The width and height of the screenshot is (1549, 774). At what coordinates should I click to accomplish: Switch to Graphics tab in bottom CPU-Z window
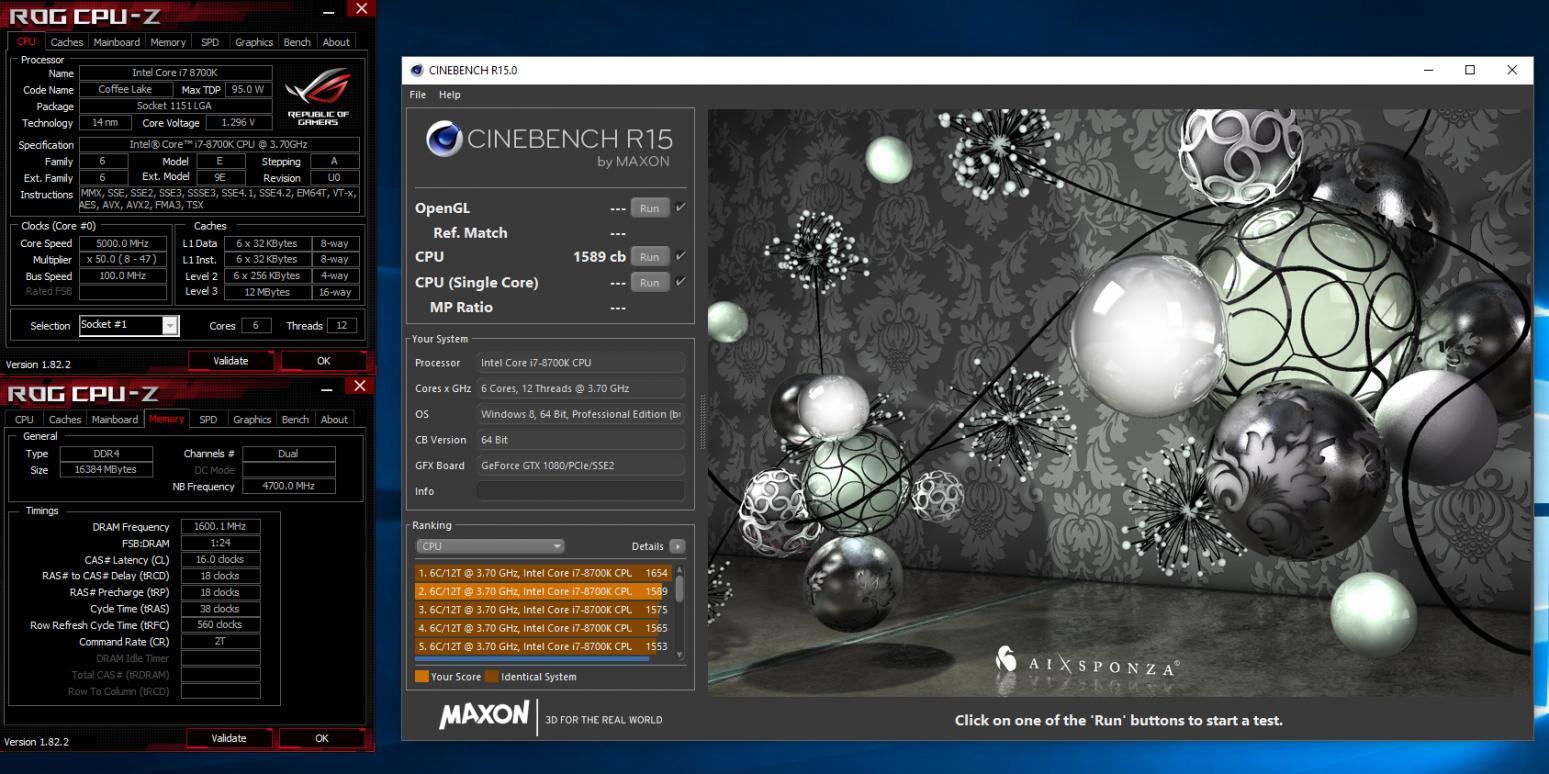(x=252, y=419)
